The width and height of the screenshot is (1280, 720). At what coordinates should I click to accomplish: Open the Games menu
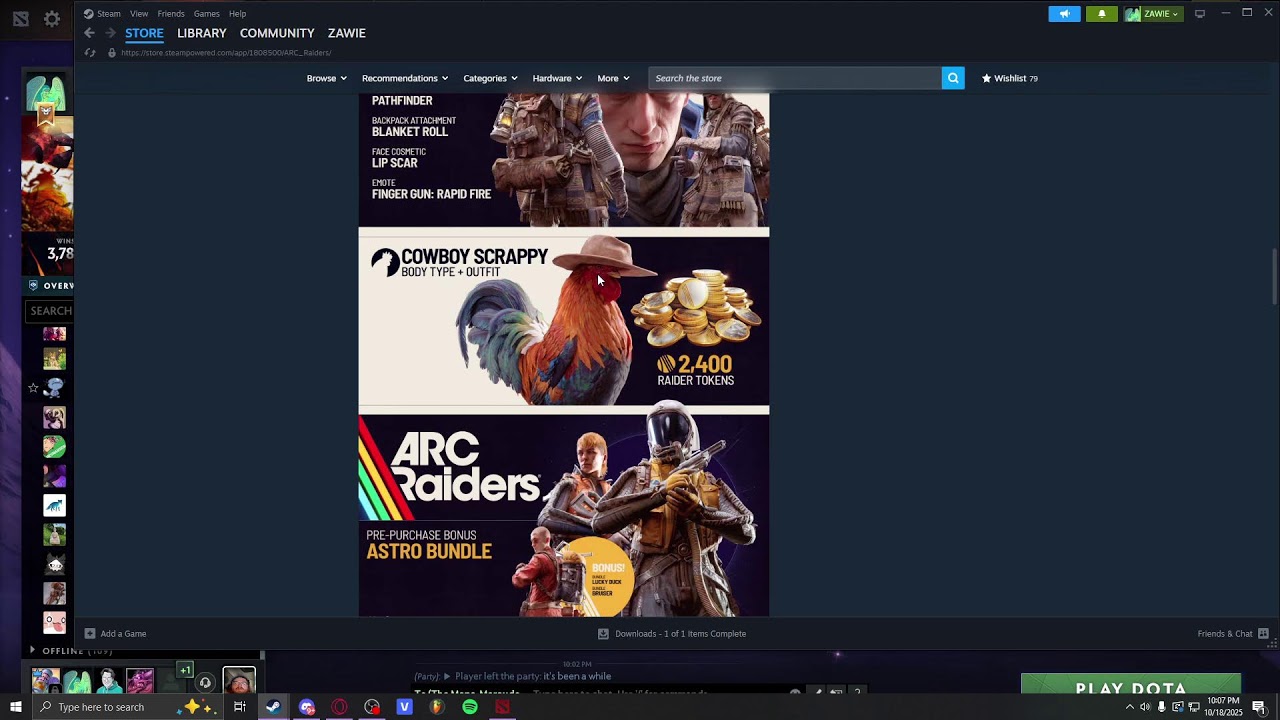point(207,14)
